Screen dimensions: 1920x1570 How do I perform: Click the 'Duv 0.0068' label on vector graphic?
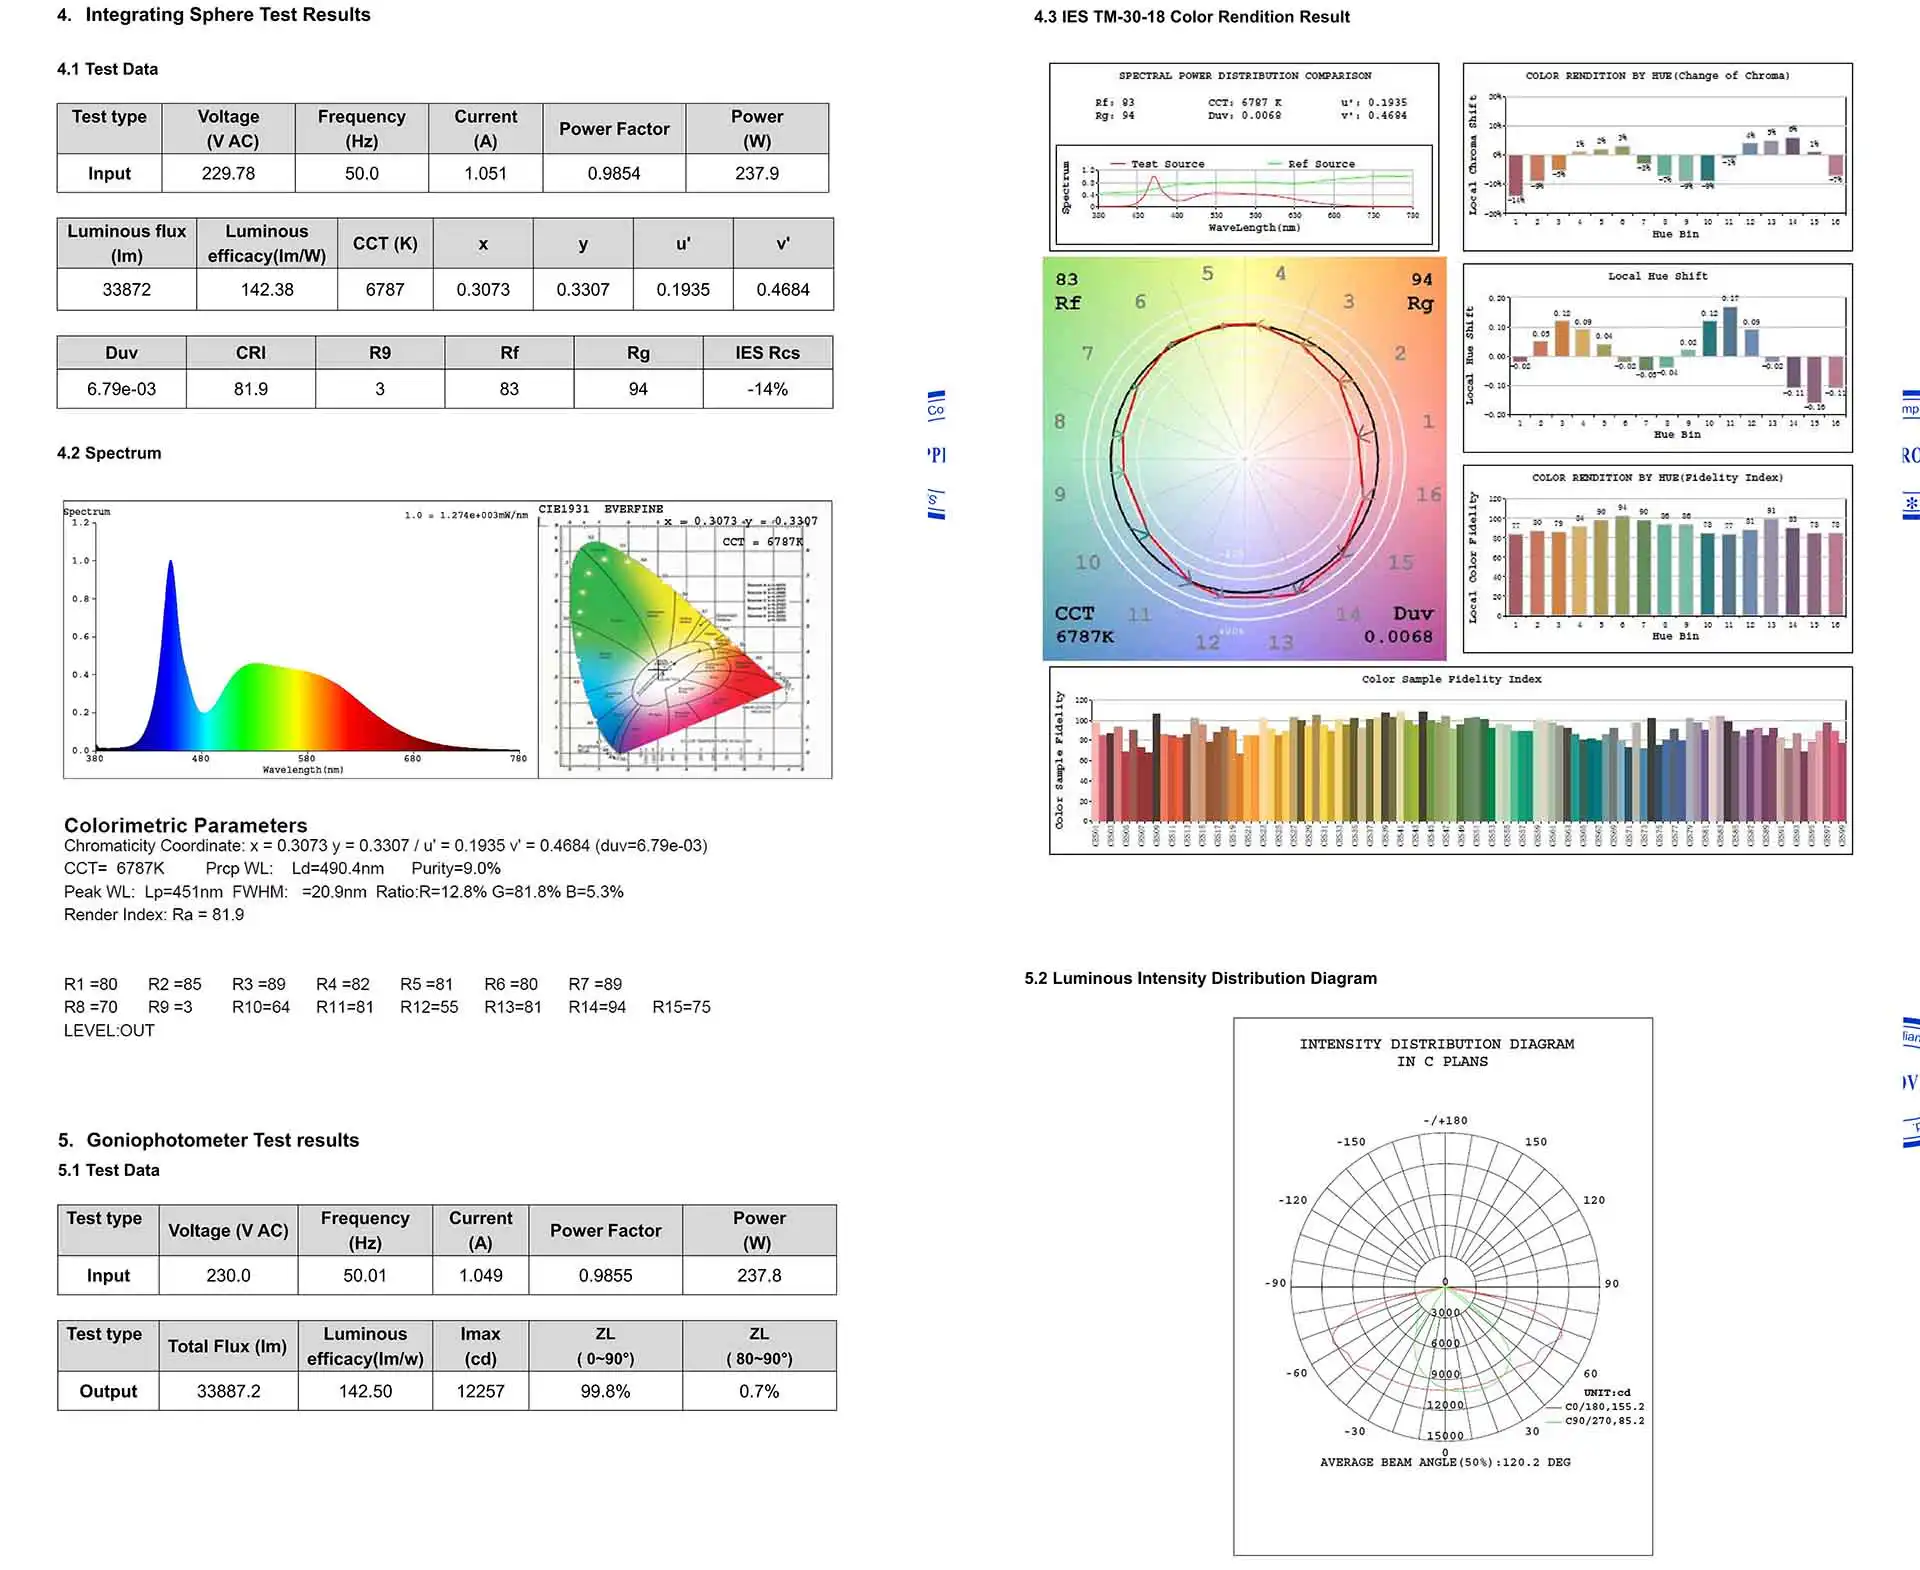pos(1400,625)
